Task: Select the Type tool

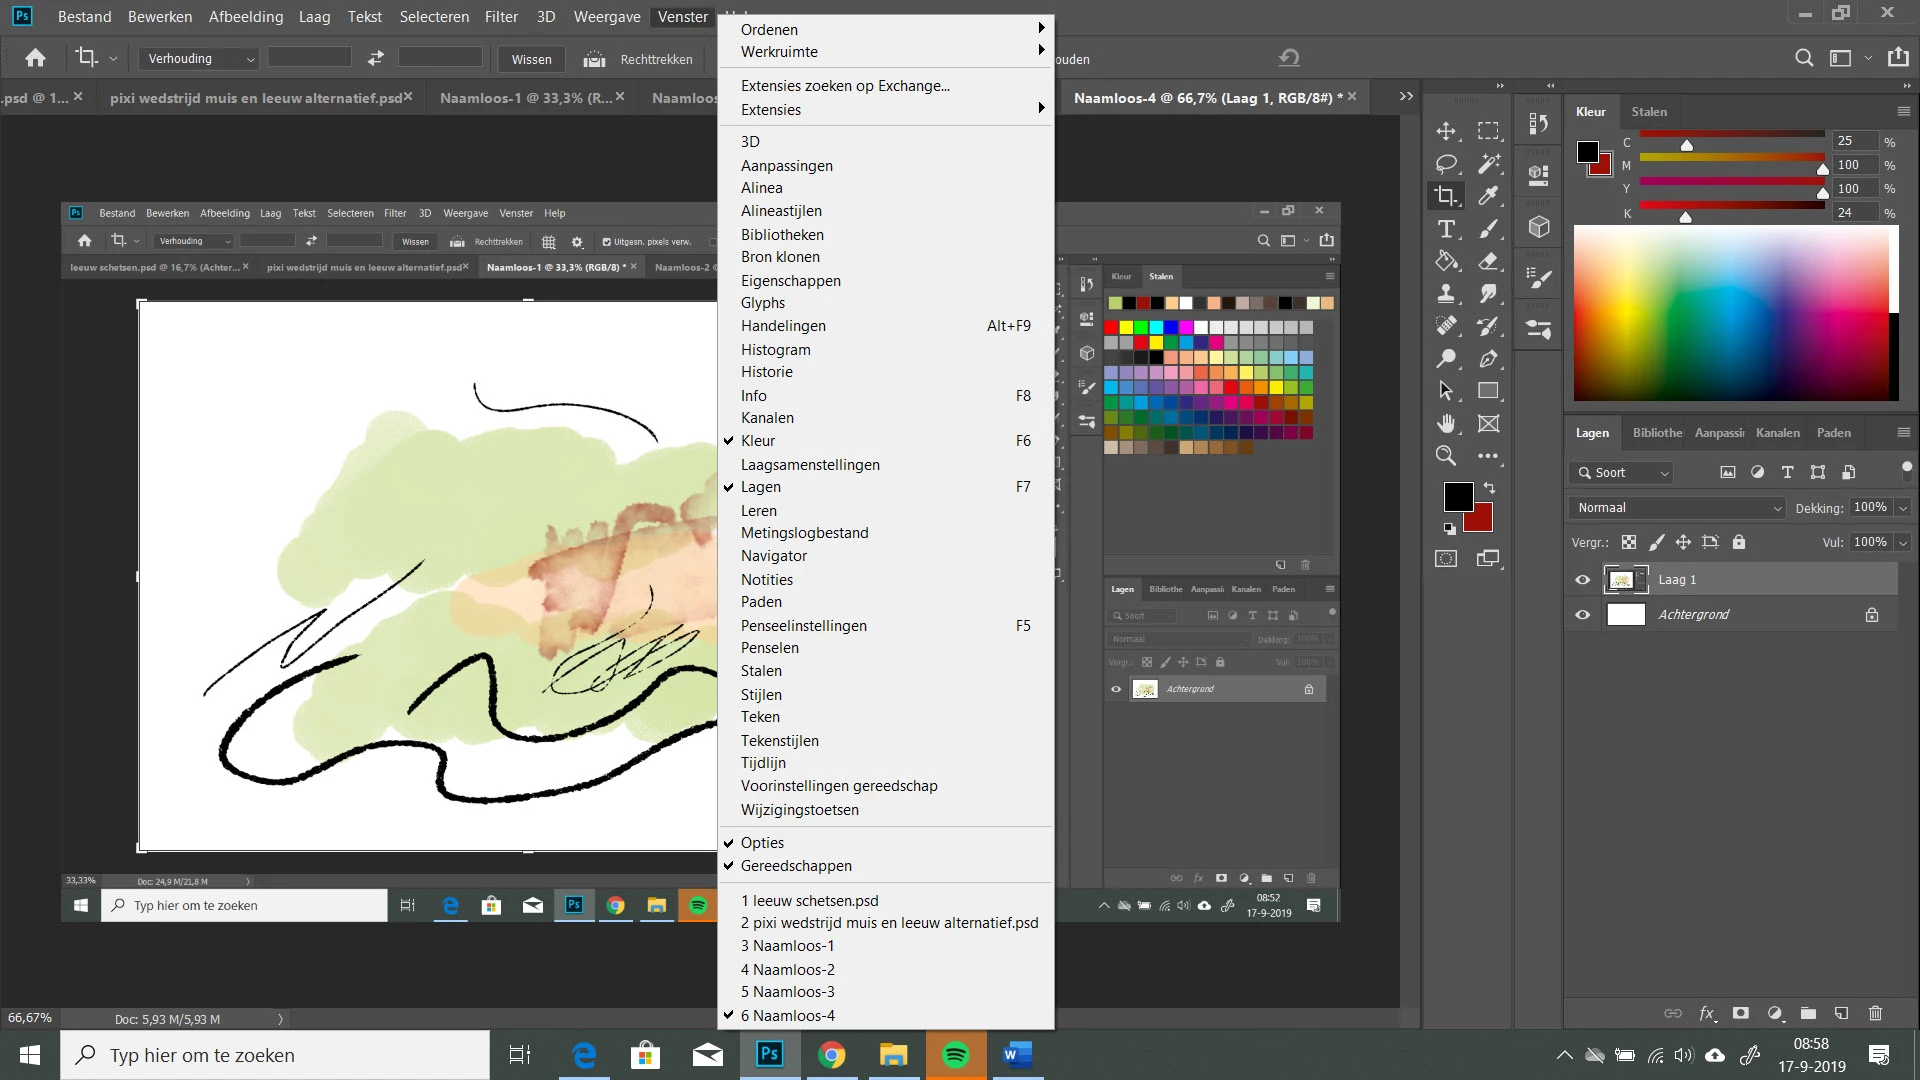Action: pos(1446,229)
